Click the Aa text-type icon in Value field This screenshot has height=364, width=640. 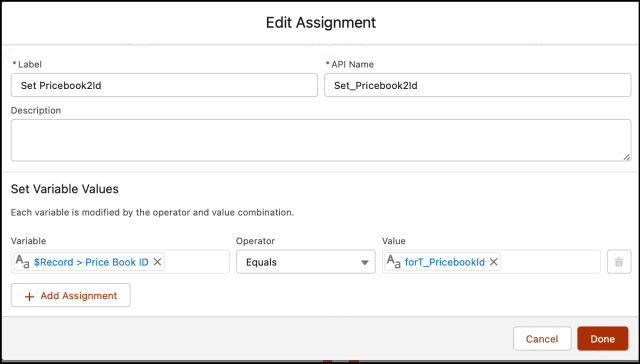[x=393, y=262]
